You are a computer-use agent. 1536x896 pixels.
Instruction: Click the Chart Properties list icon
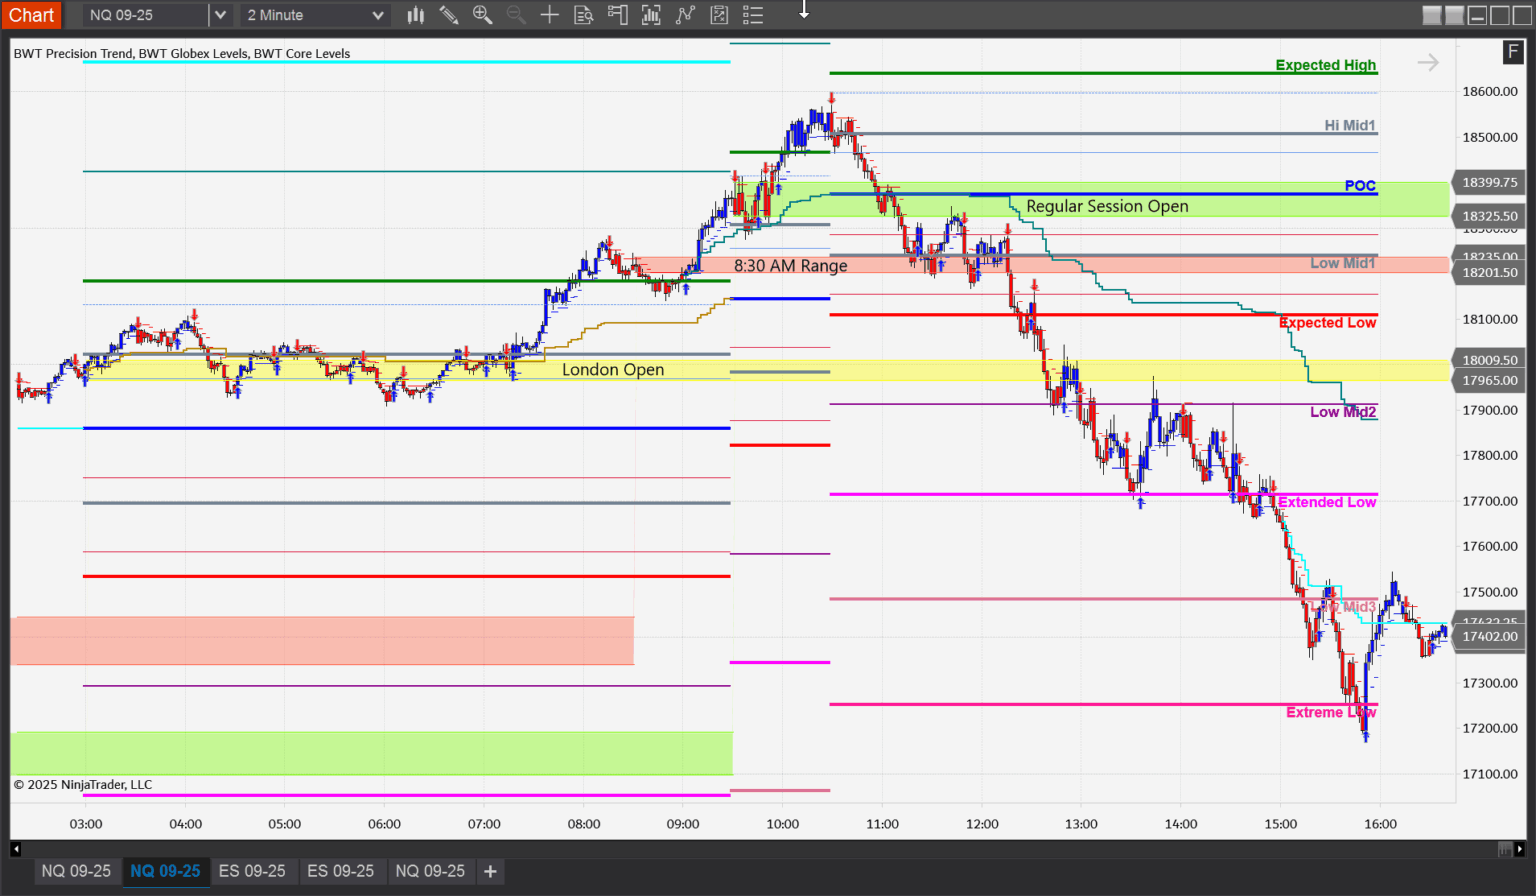pyautogui.click(x=753, y=15)
